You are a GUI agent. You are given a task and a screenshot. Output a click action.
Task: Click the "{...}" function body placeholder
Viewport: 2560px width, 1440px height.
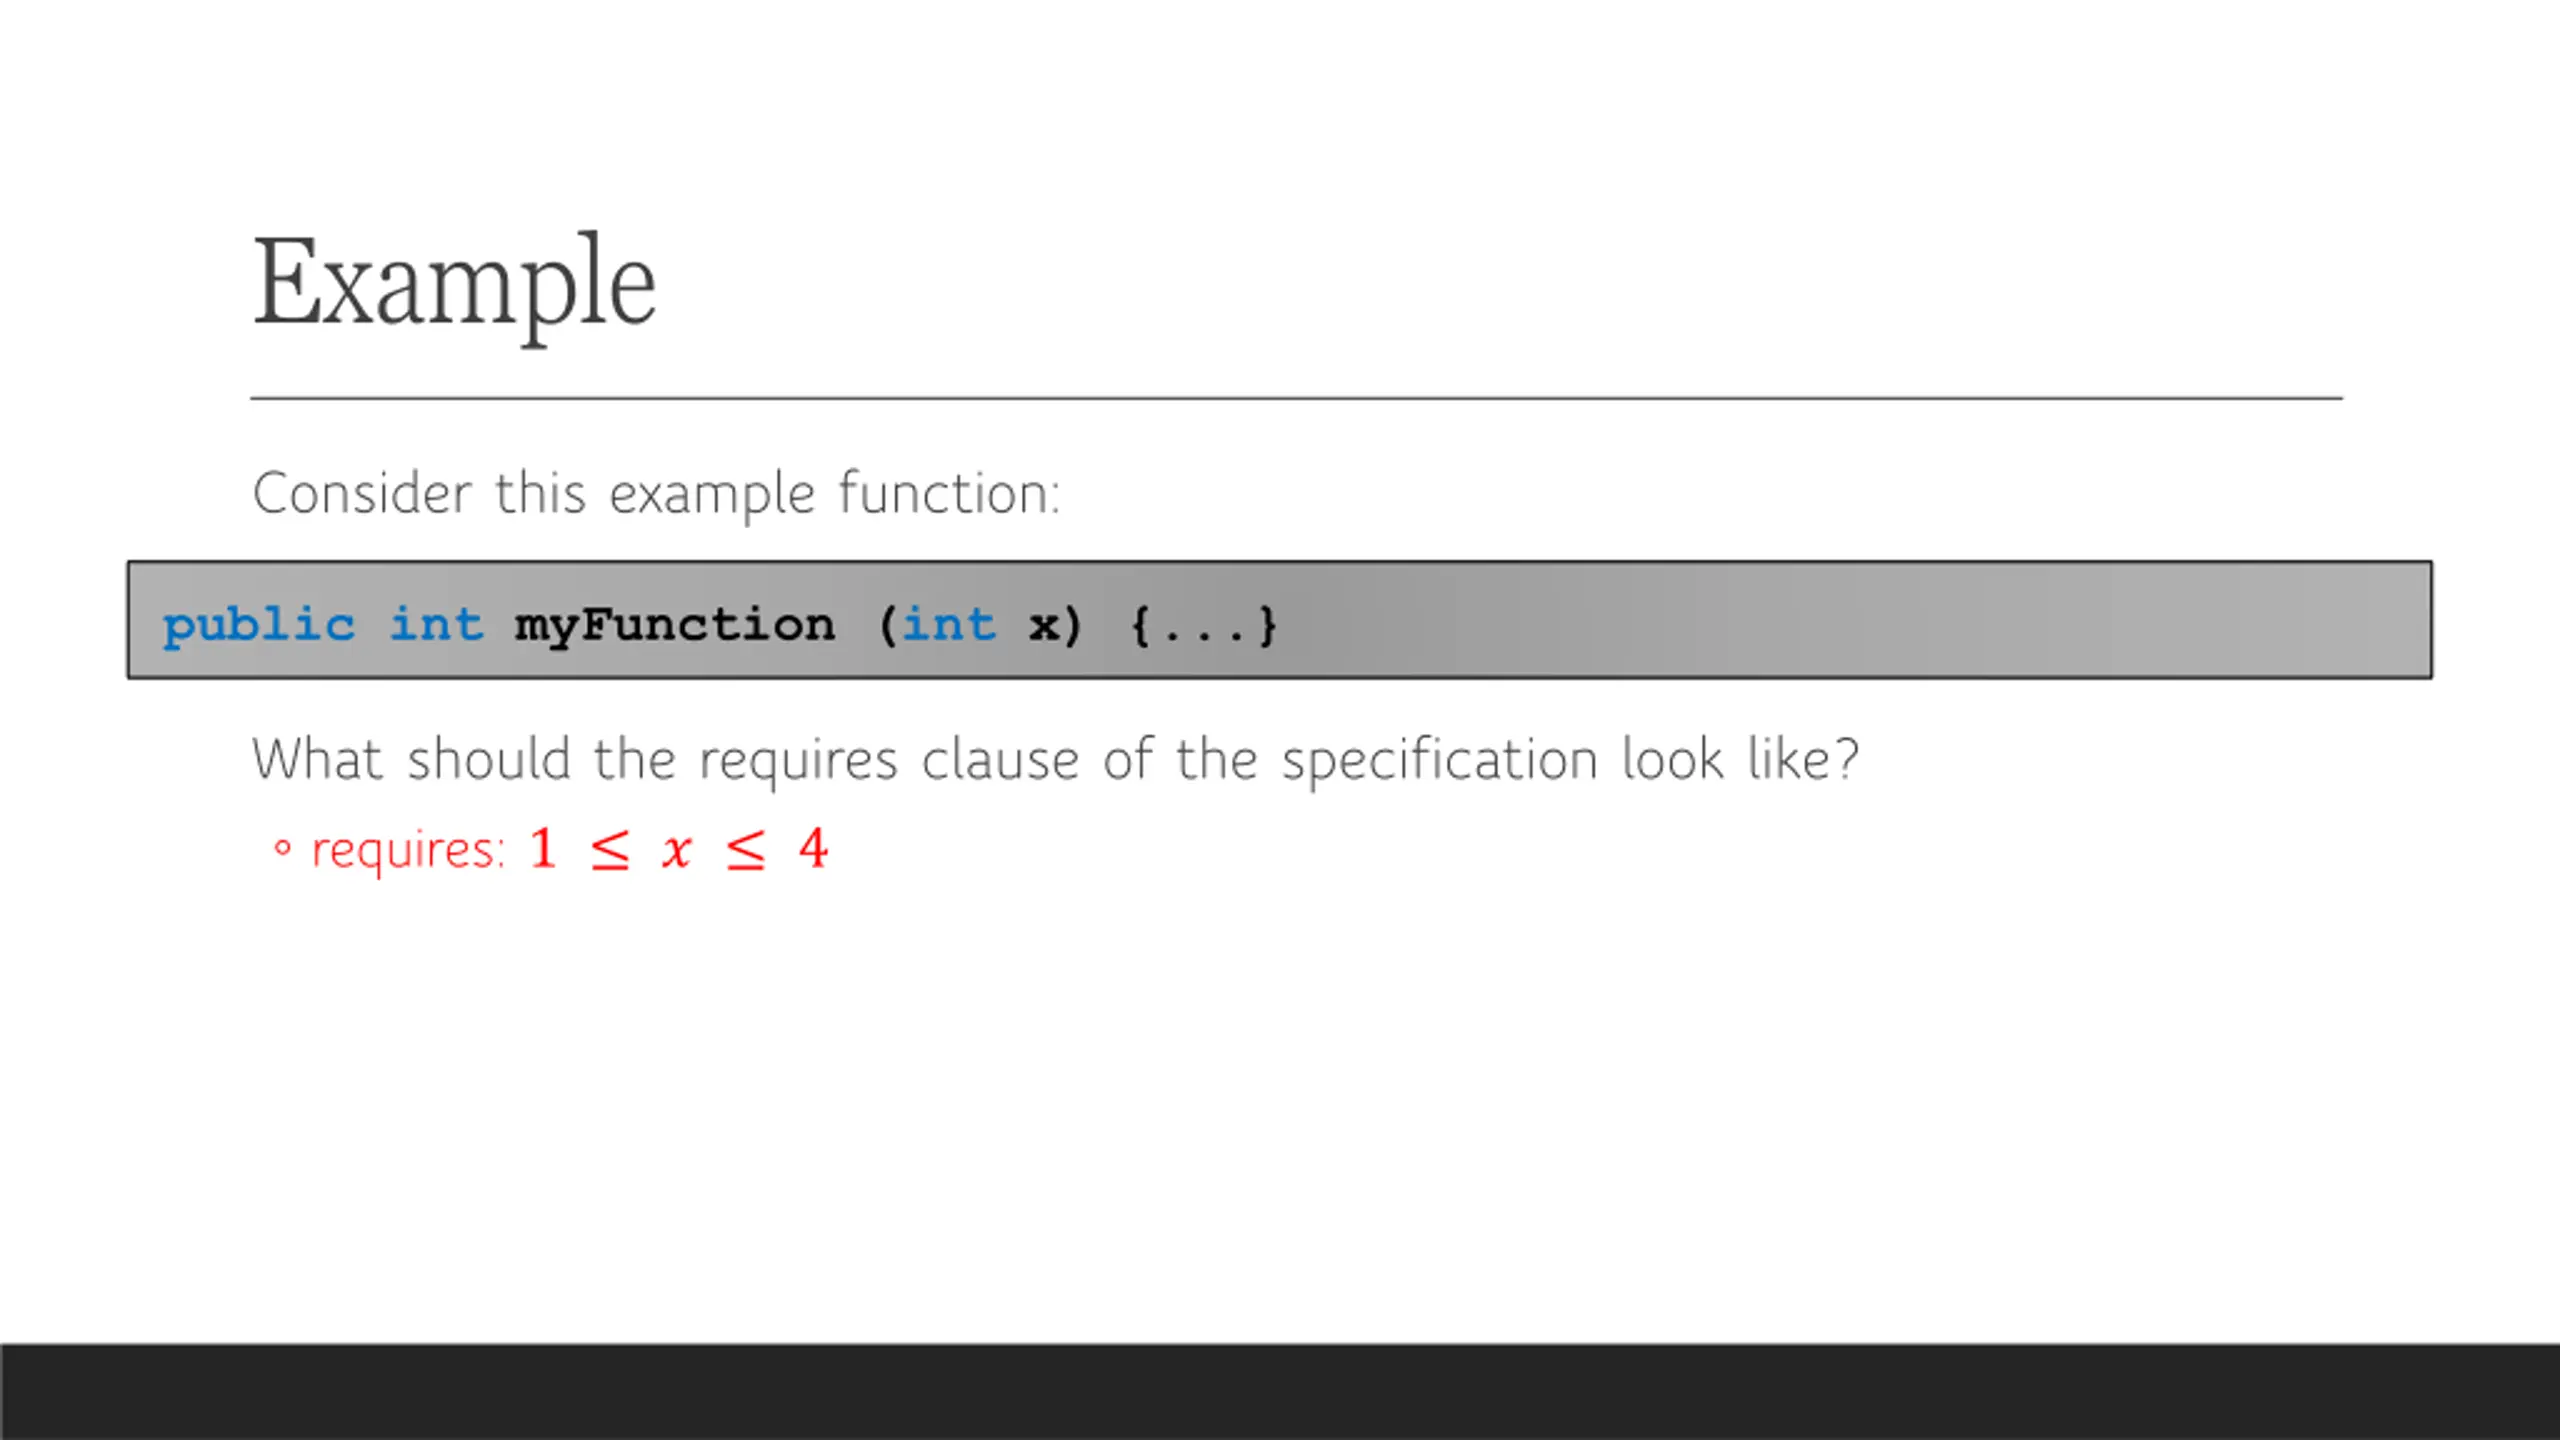(1204, 626)
